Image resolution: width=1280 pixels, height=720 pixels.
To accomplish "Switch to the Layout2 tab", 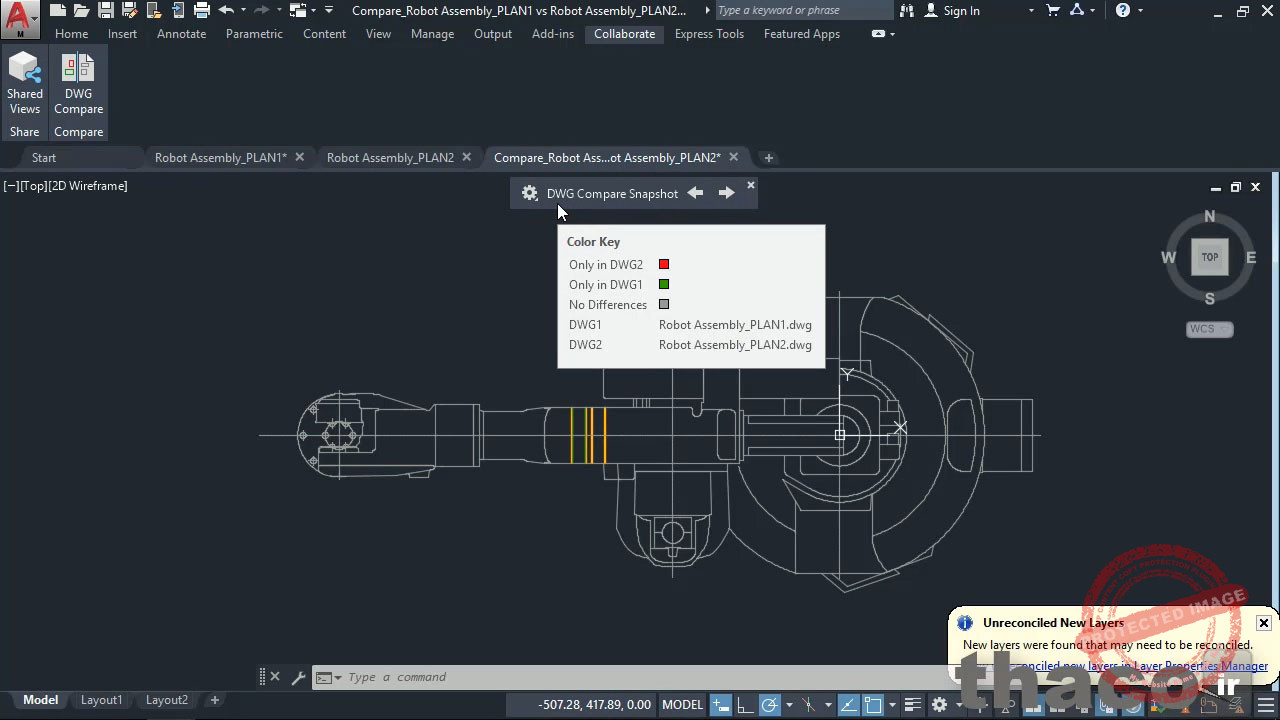I will coord(167,700).
